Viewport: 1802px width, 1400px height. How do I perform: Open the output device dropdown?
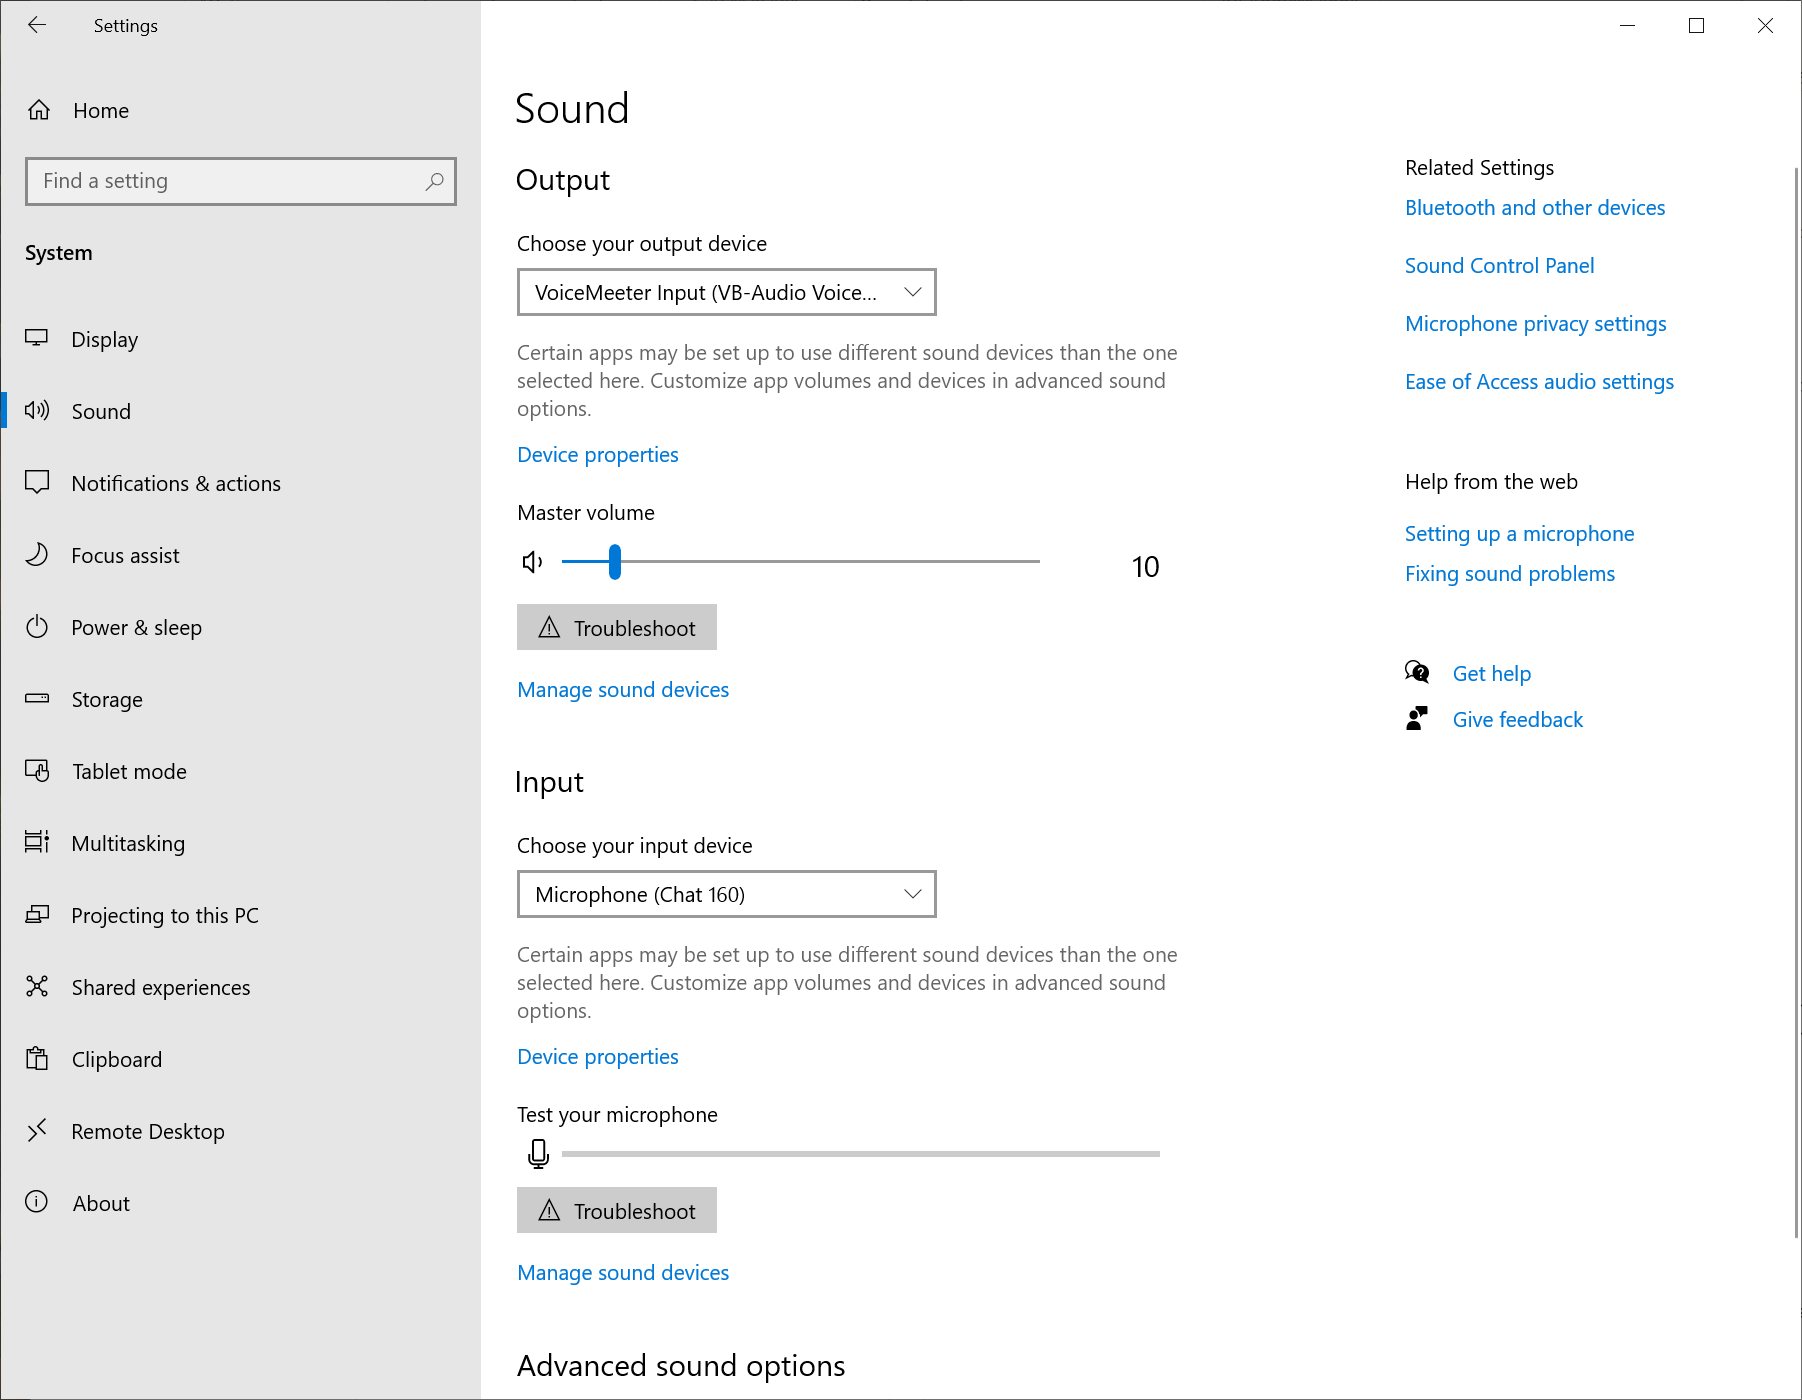pos(727,292)
